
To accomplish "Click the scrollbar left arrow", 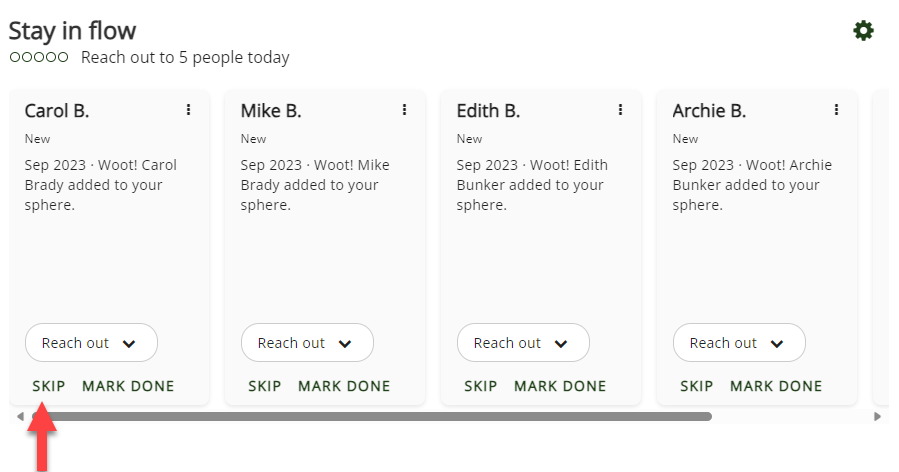I will point(20,416).
